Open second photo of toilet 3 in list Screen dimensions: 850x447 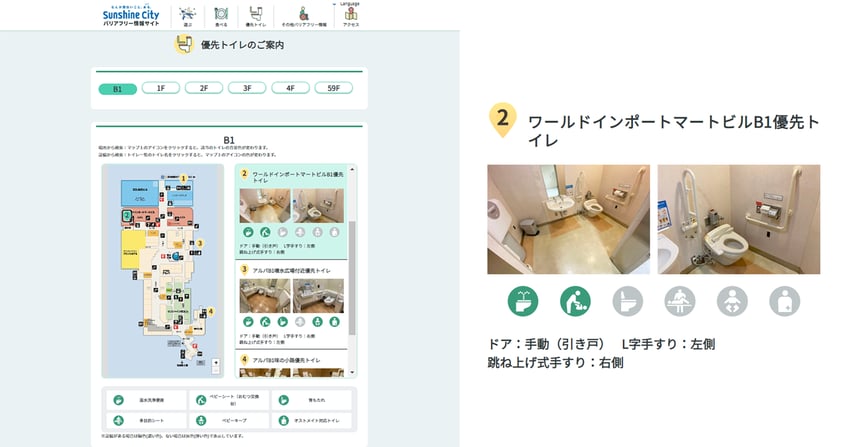318,296
